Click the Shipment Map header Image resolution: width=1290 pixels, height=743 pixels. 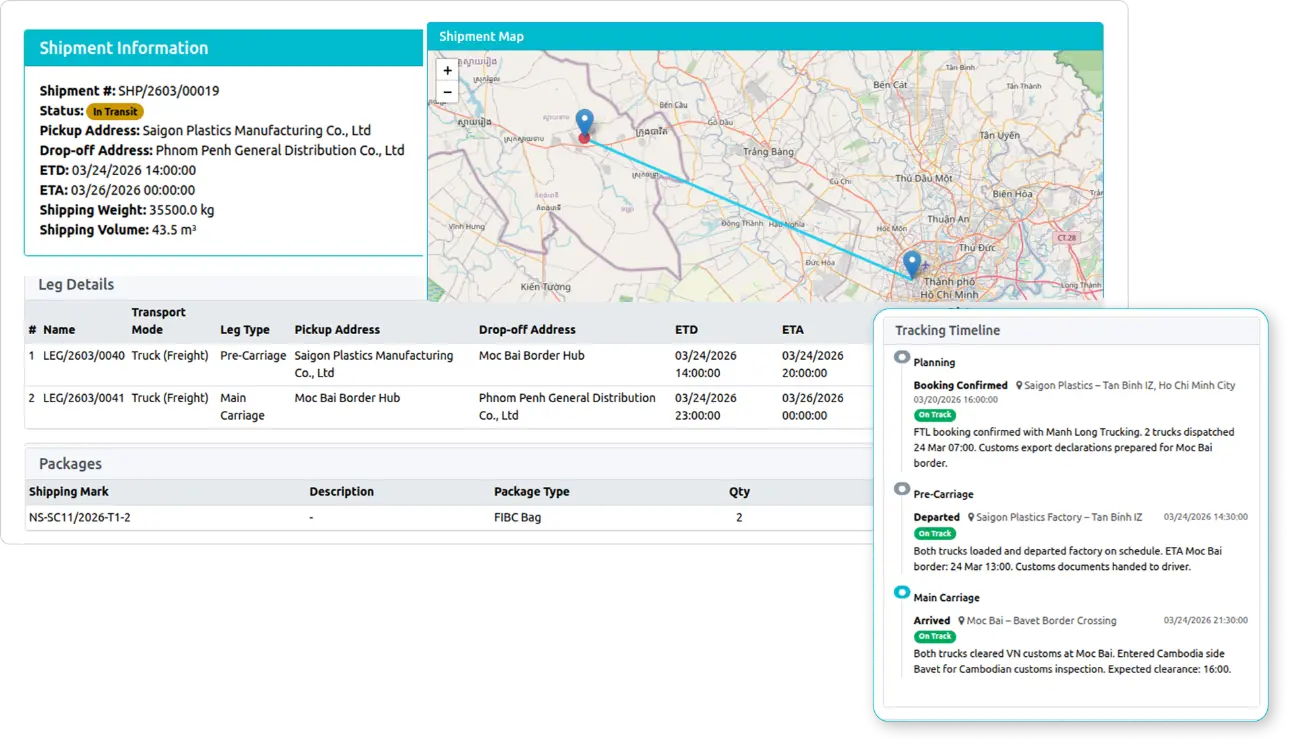click(765, 36)
